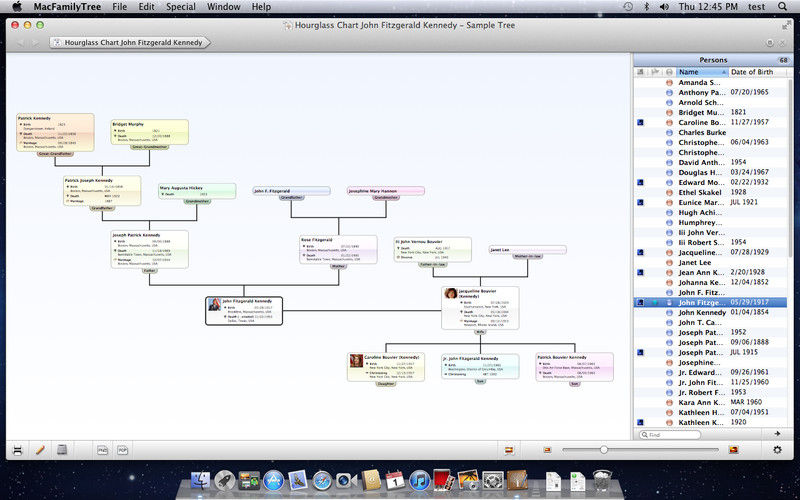Select Joseph Patrick Kennedy father box
The image size is (800, 500).
coord(149,249)
